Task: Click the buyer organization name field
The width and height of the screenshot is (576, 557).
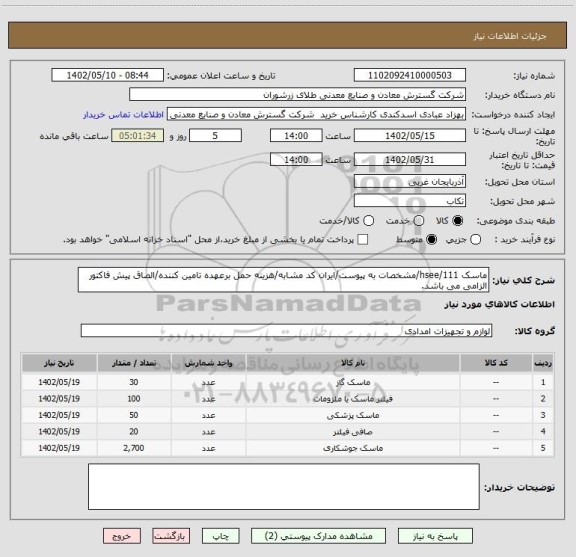Action: click(297, 95)
